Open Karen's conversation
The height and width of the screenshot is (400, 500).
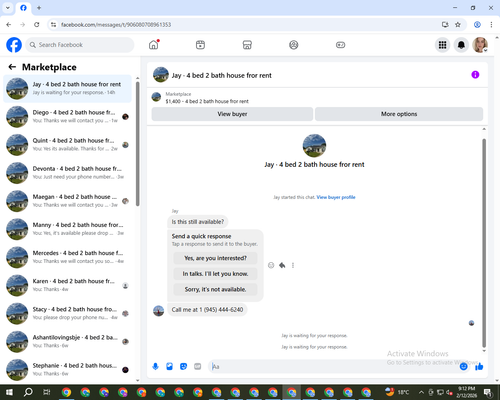(67, 285)
